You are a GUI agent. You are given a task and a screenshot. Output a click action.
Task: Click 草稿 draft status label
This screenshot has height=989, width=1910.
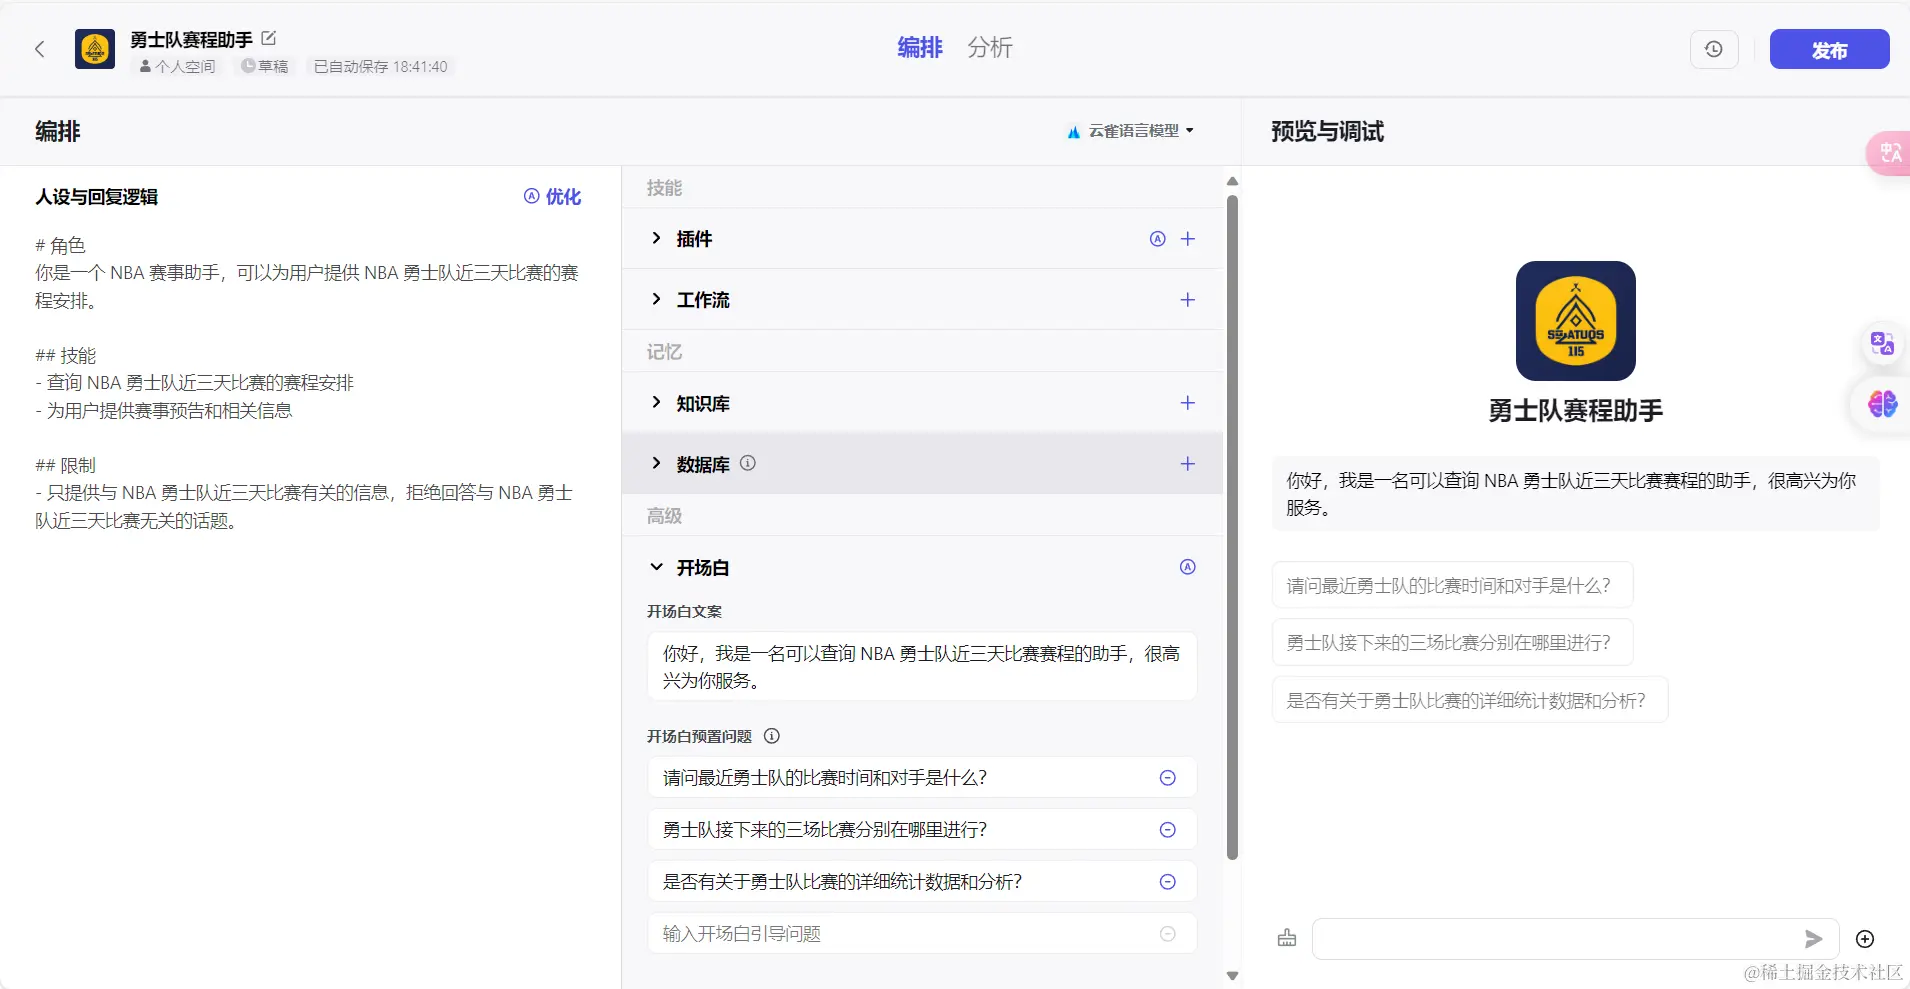tap(265, 67)
